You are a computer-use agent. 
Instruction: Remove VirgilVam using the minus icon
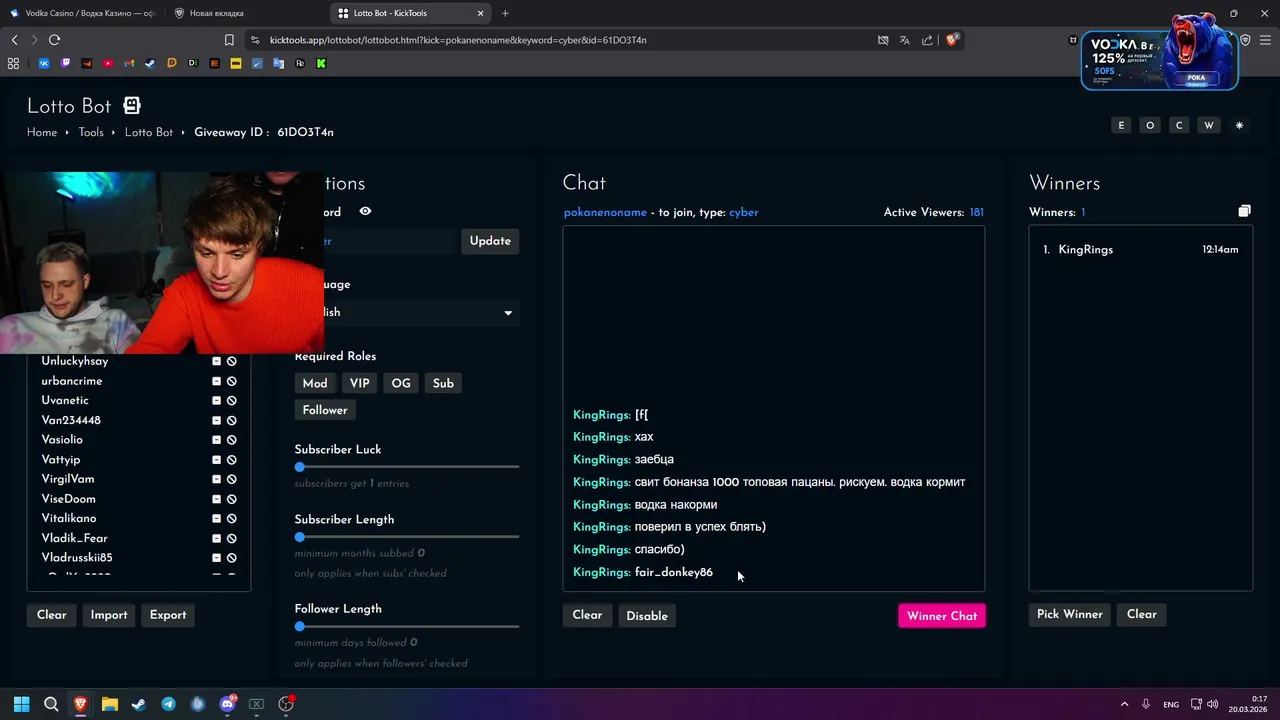216,479
